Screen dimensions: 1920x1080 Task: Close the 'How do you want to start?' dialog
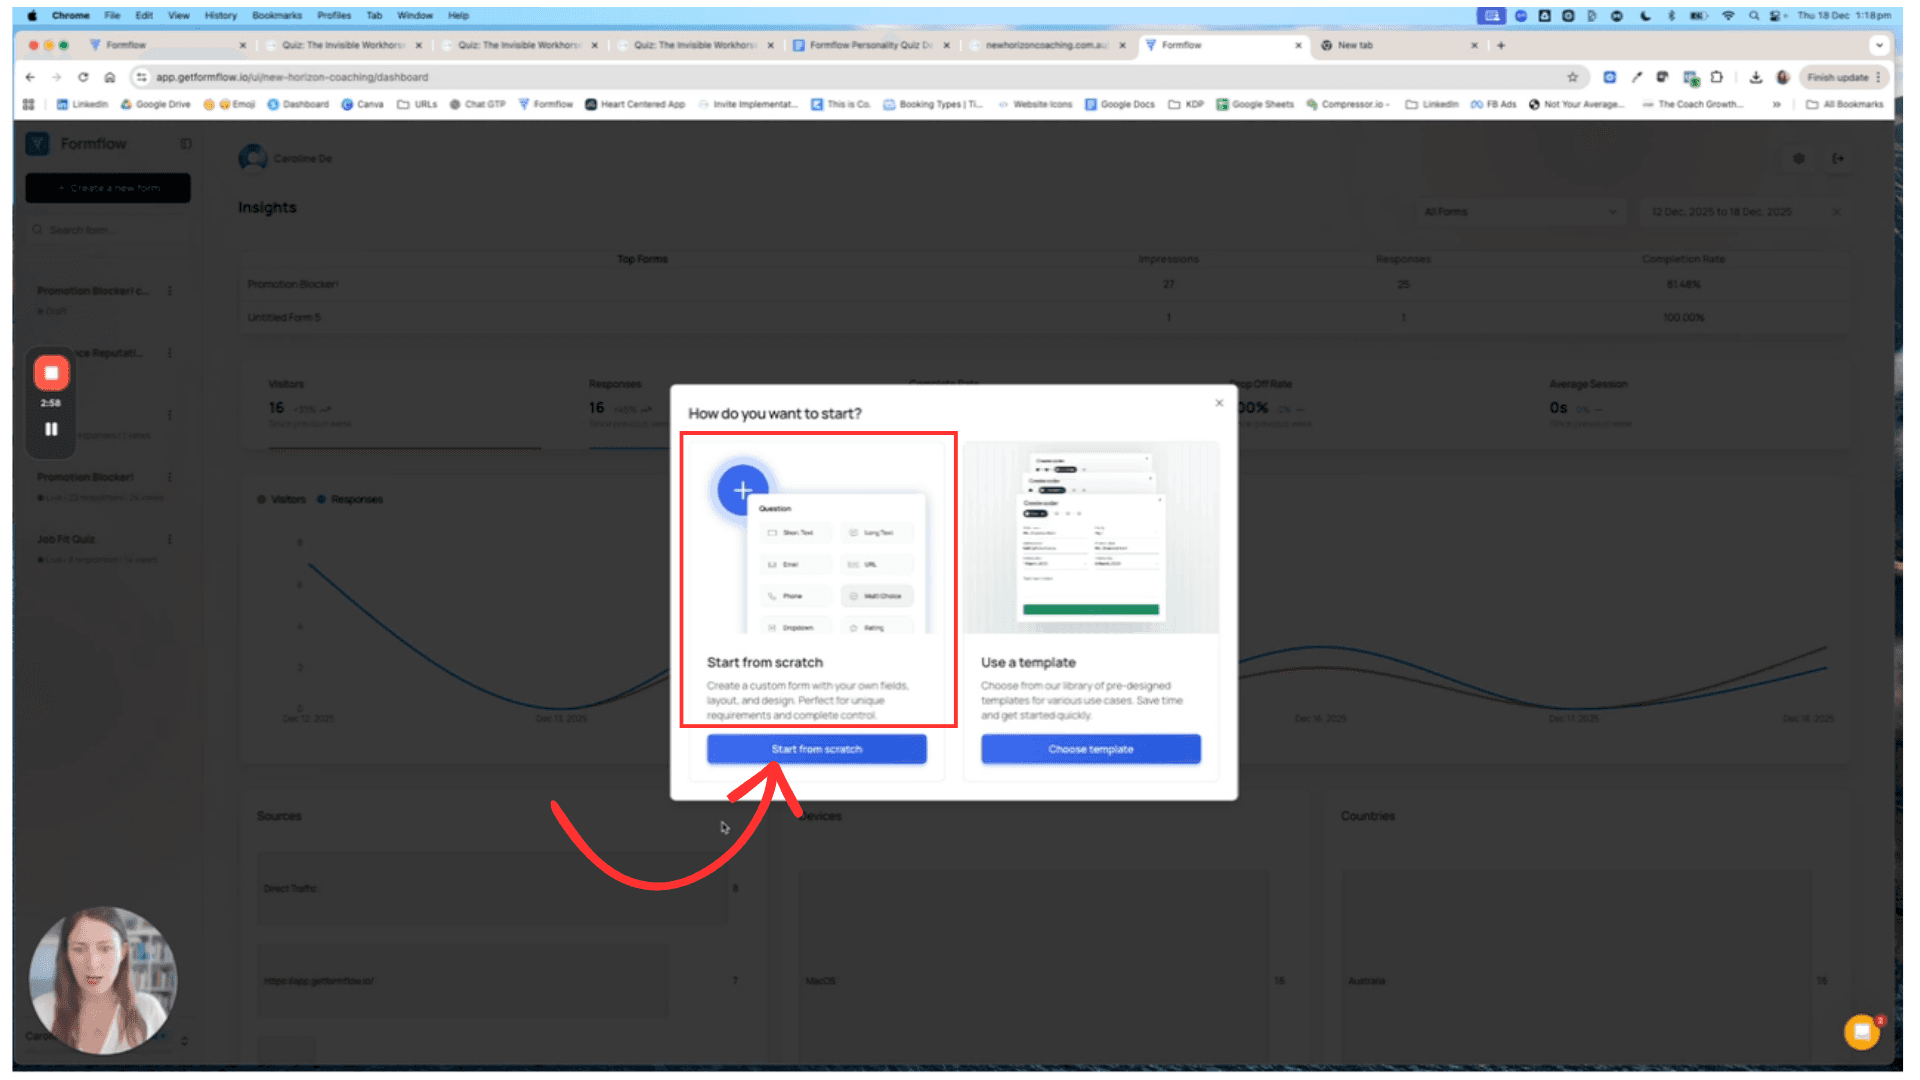(1219, 403)
